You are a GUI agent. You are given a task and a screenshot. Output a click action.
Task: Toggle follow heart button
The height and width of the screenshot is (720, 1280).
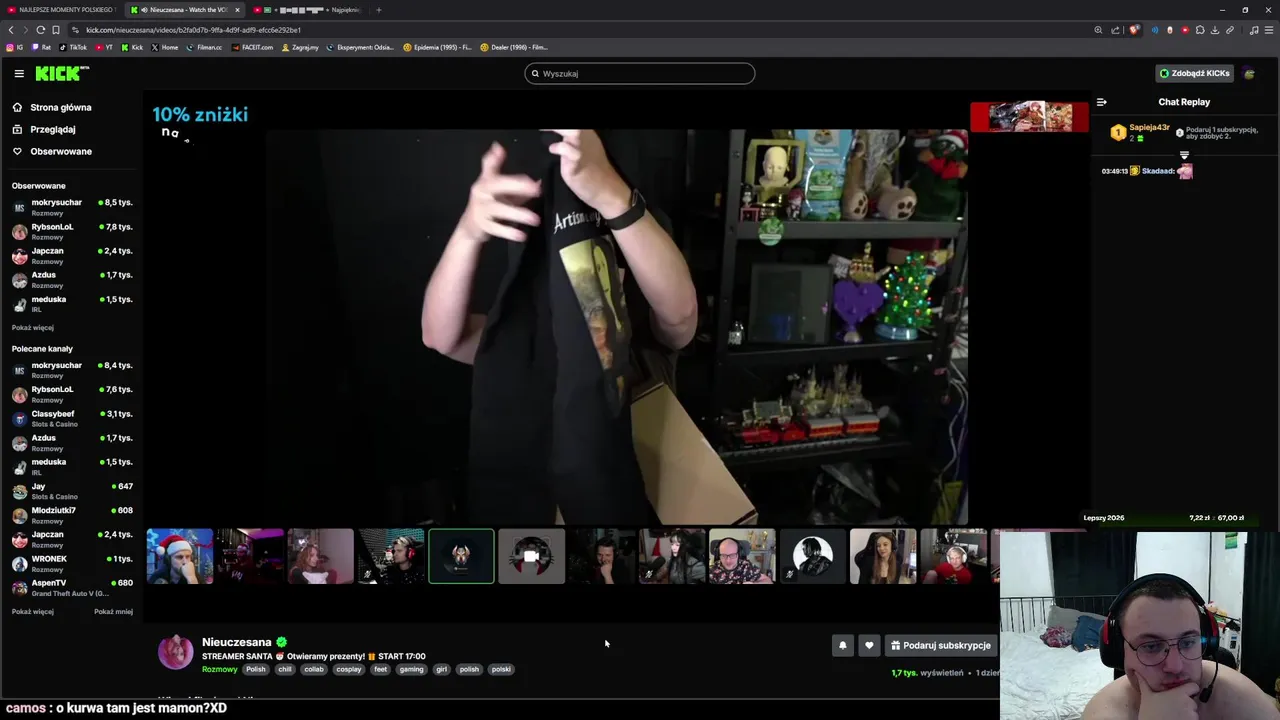pyautogui.click(x=869, y=645)
